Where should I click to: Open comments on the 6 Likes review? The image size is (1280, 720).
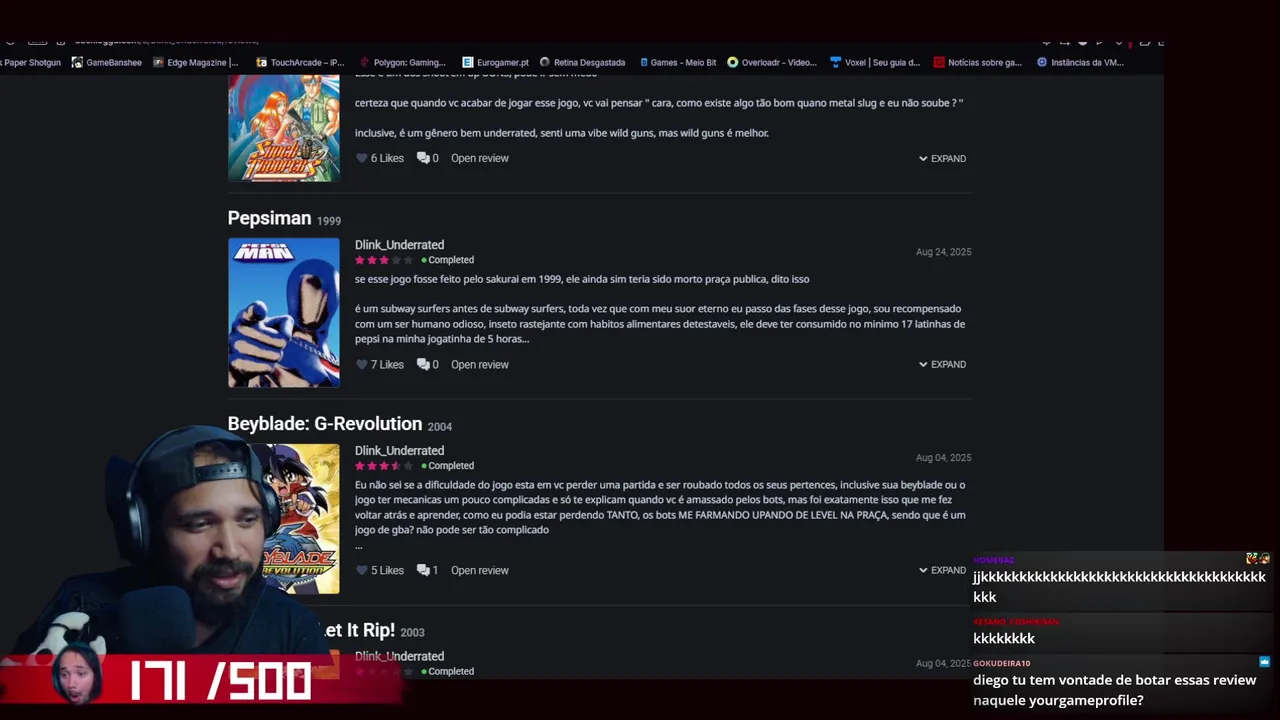tap(427, 158)
